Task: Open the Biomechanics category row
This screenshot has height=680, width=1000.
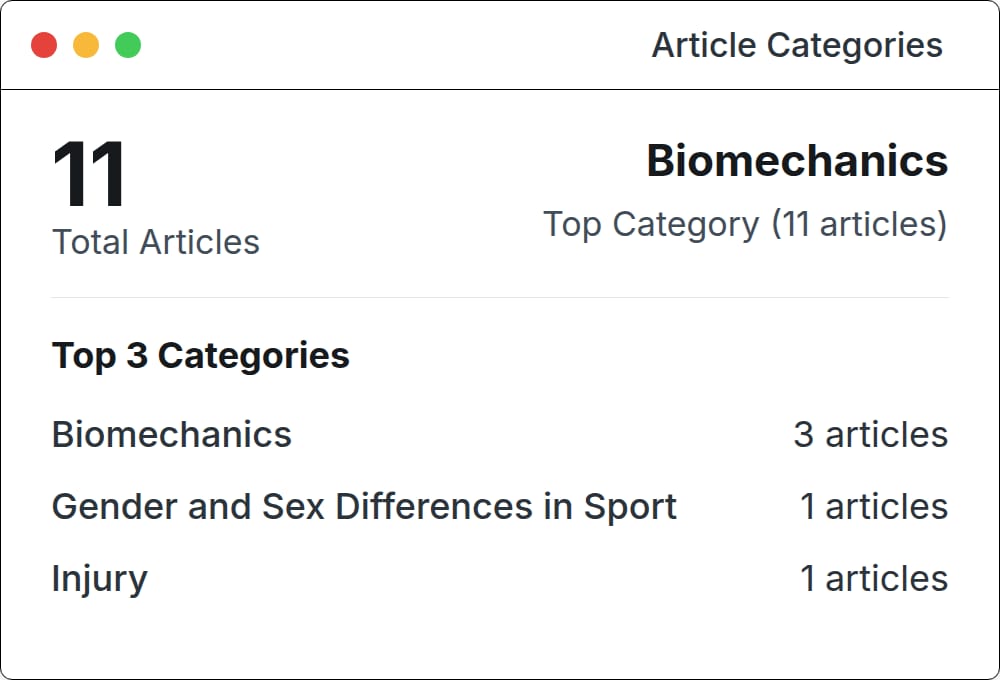Action: pos(500,434)
